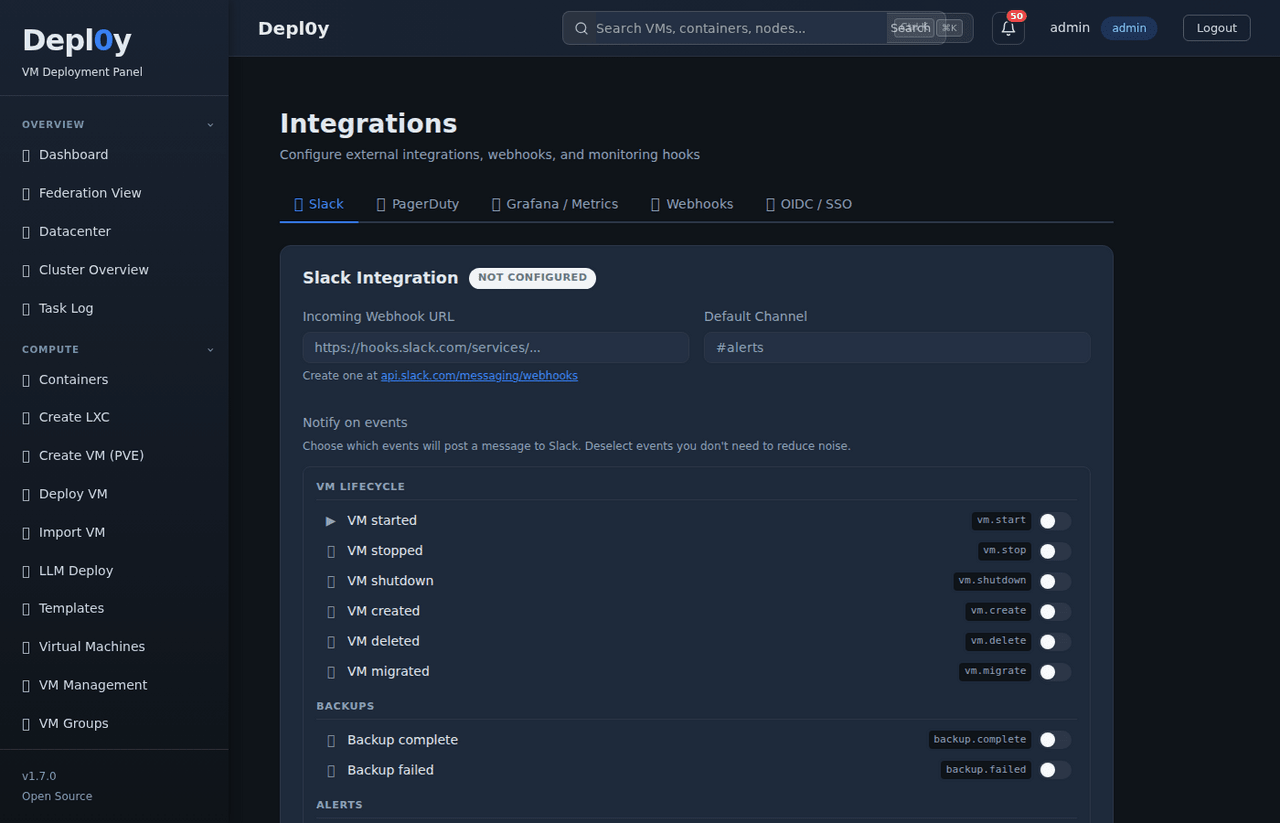Open the OIDC / SSO tab
The height and width of the screenshot is (823, 1280).
pyautogui.click(x=808, y=204)
